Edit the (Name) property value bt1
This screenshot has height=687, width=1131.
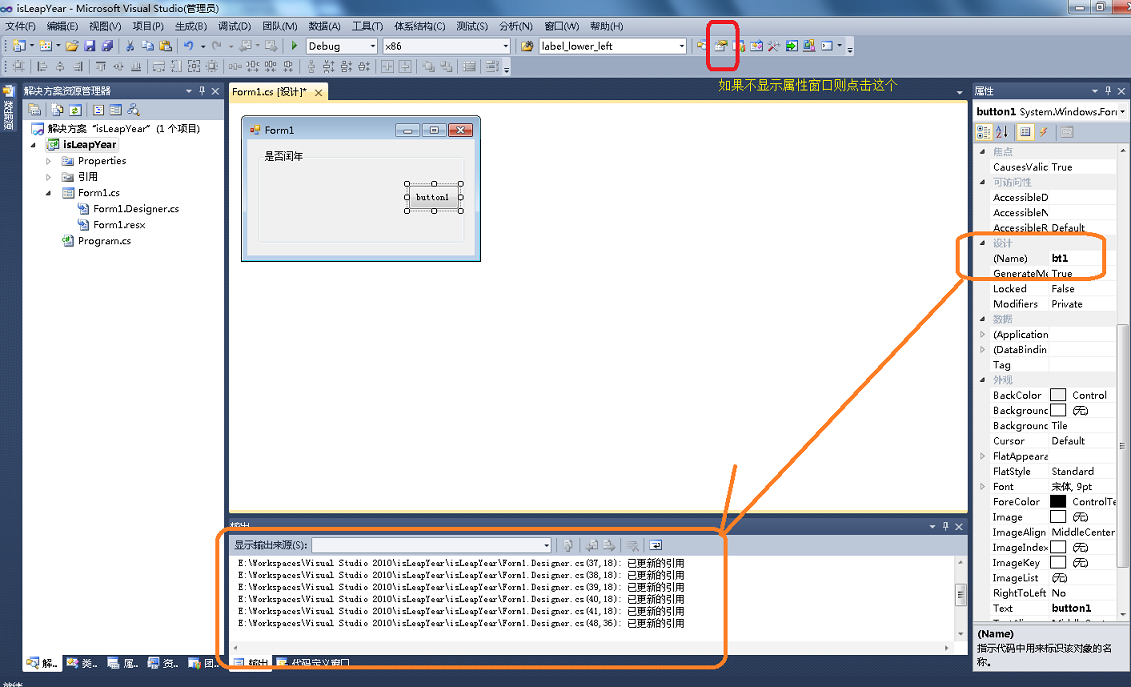(1082, 258)
